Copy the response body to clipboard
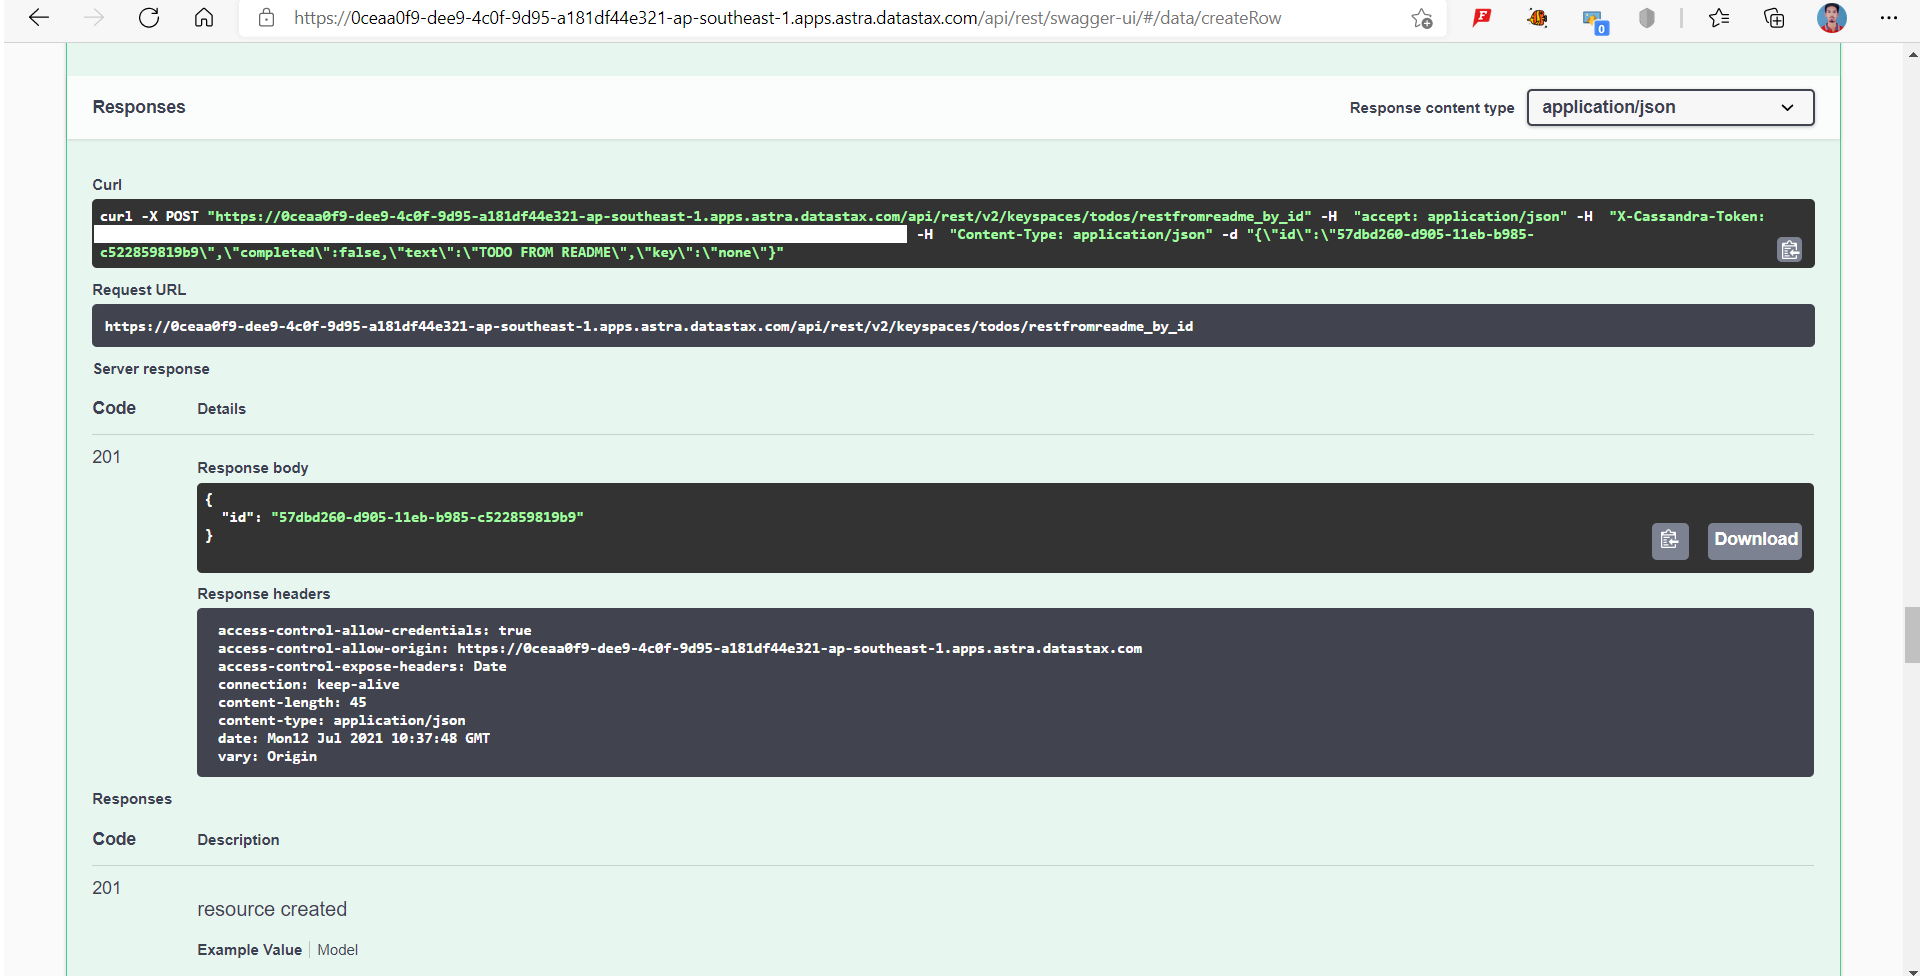1920x976 pixels. click(1669, 541)
